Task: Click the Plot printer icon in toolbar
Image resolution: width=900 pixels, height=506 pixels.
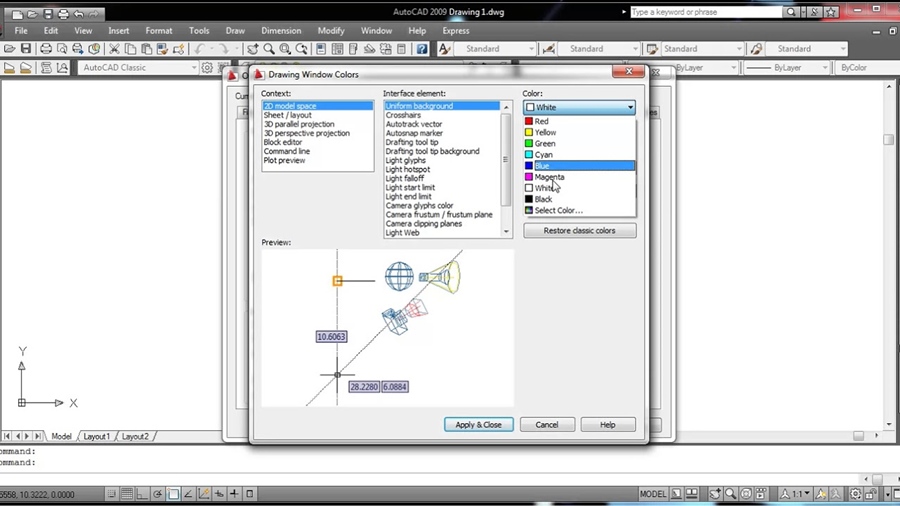Action: point(46,48)
